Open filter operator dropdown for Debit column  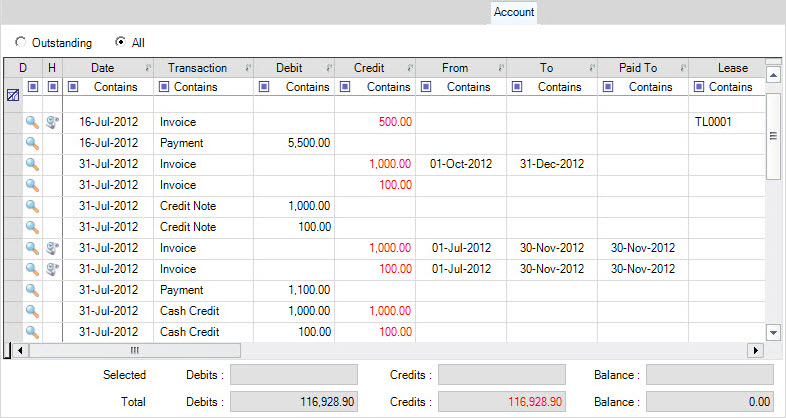click(x=264, y=87)
